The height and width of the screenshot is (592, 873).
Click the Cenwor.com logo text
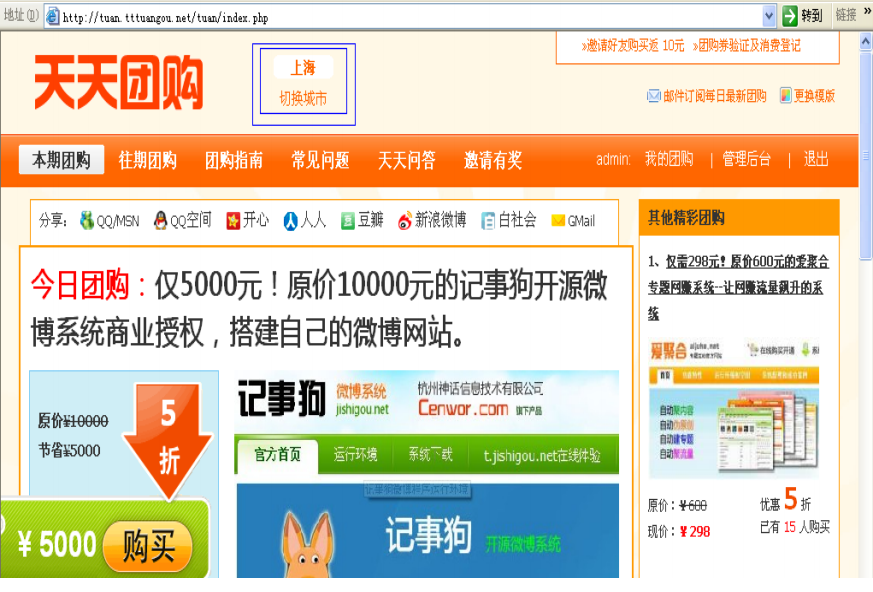(463, 408)
